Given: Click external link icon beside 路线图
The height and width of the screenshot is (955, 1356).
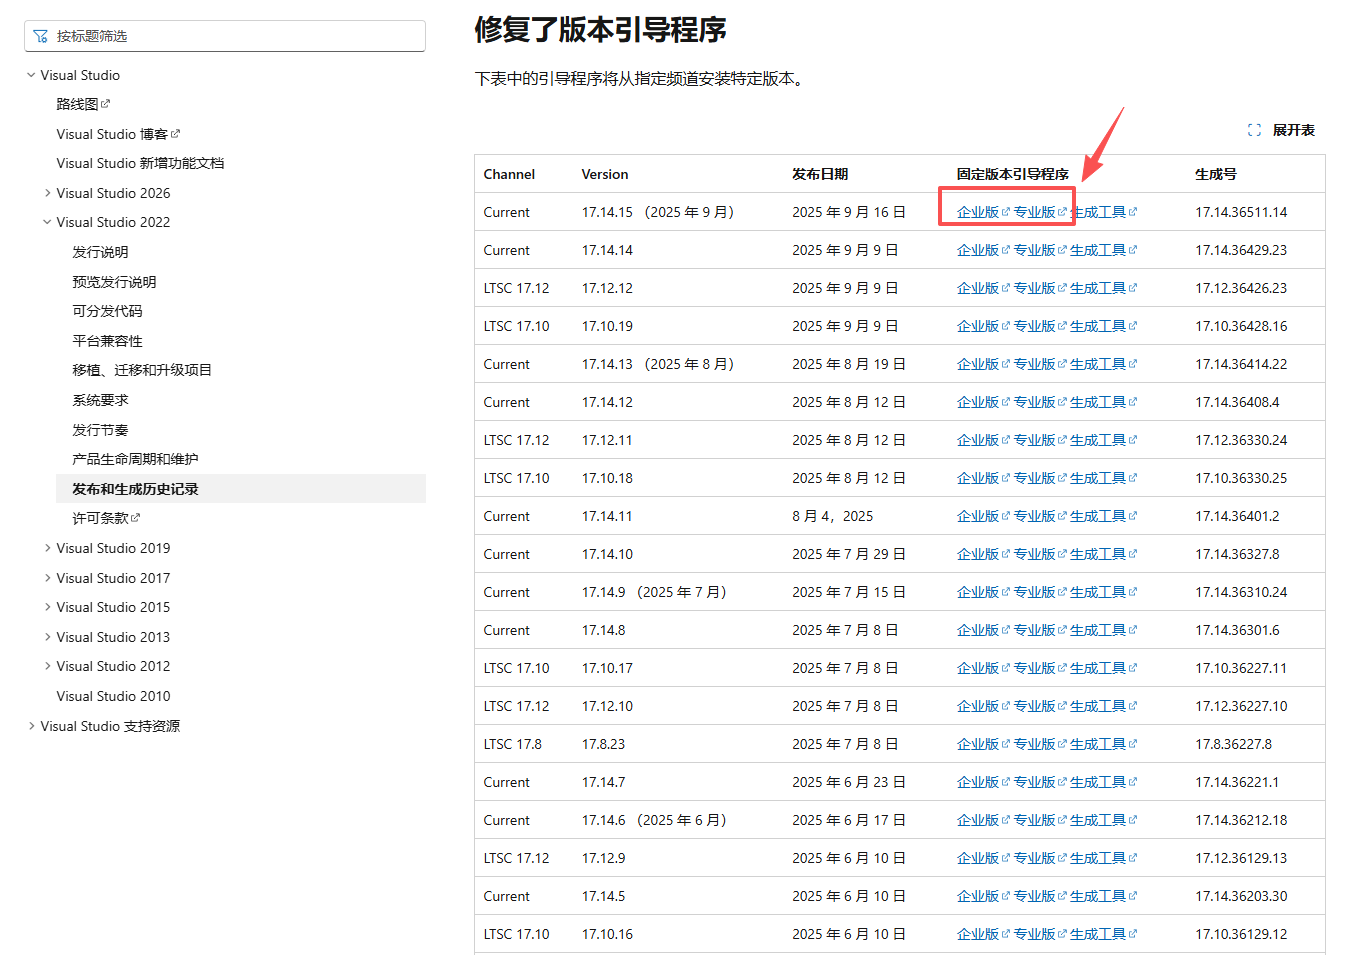Looking at the screenshot, I should [x=106, y=104].
